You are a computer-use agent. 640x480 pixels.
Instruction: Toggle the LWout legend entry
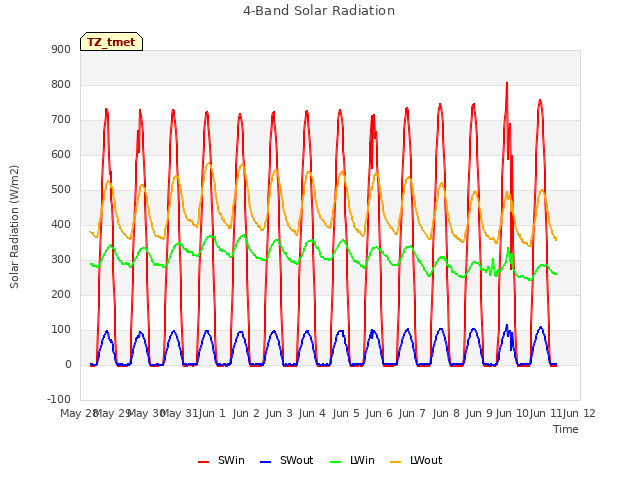tap(416, 460)
